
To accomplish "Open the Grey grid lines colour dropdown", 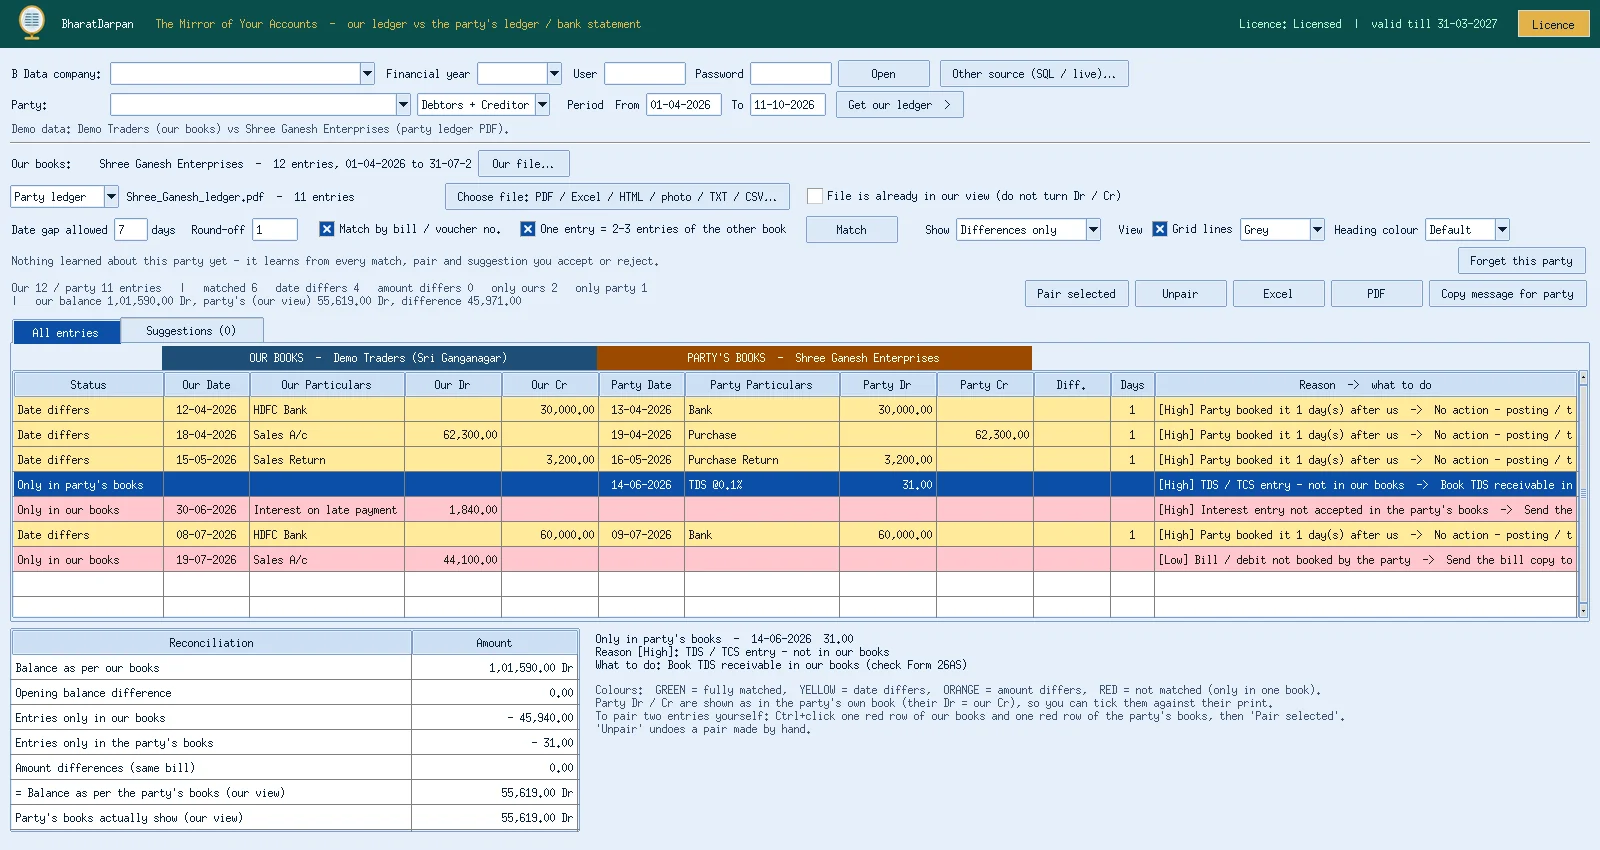I will 1317,230.
